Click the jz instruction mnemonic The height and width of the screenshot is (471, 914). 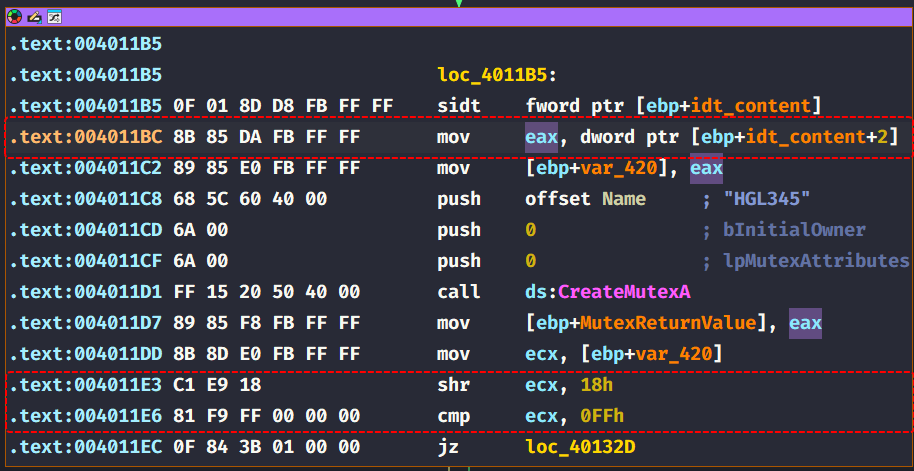click(x=449, y=447)
